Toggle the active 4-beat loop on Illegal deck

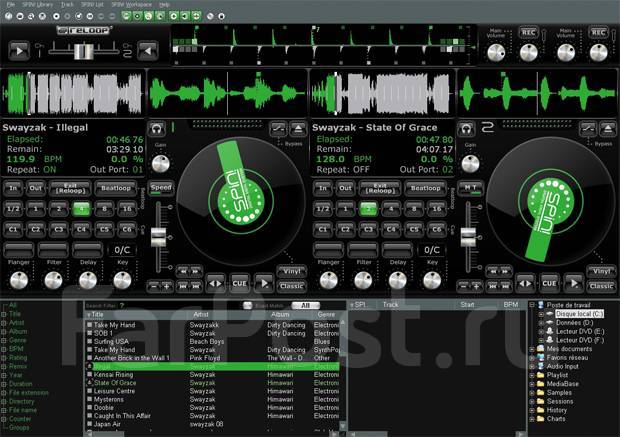pos(81,208)
